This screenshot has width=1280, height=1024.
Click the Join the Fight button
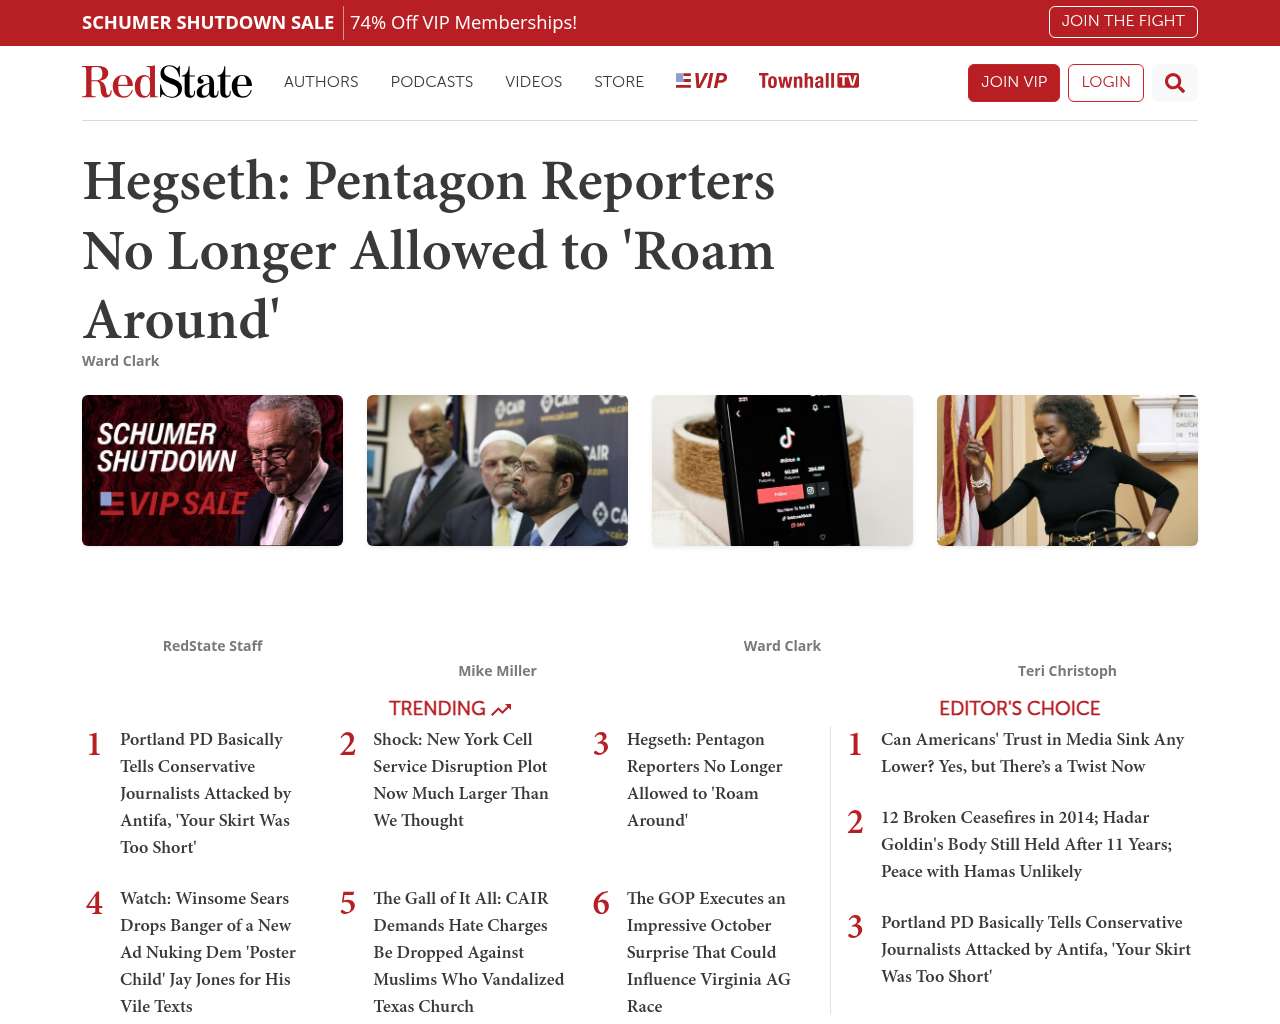click(1122, 21)
